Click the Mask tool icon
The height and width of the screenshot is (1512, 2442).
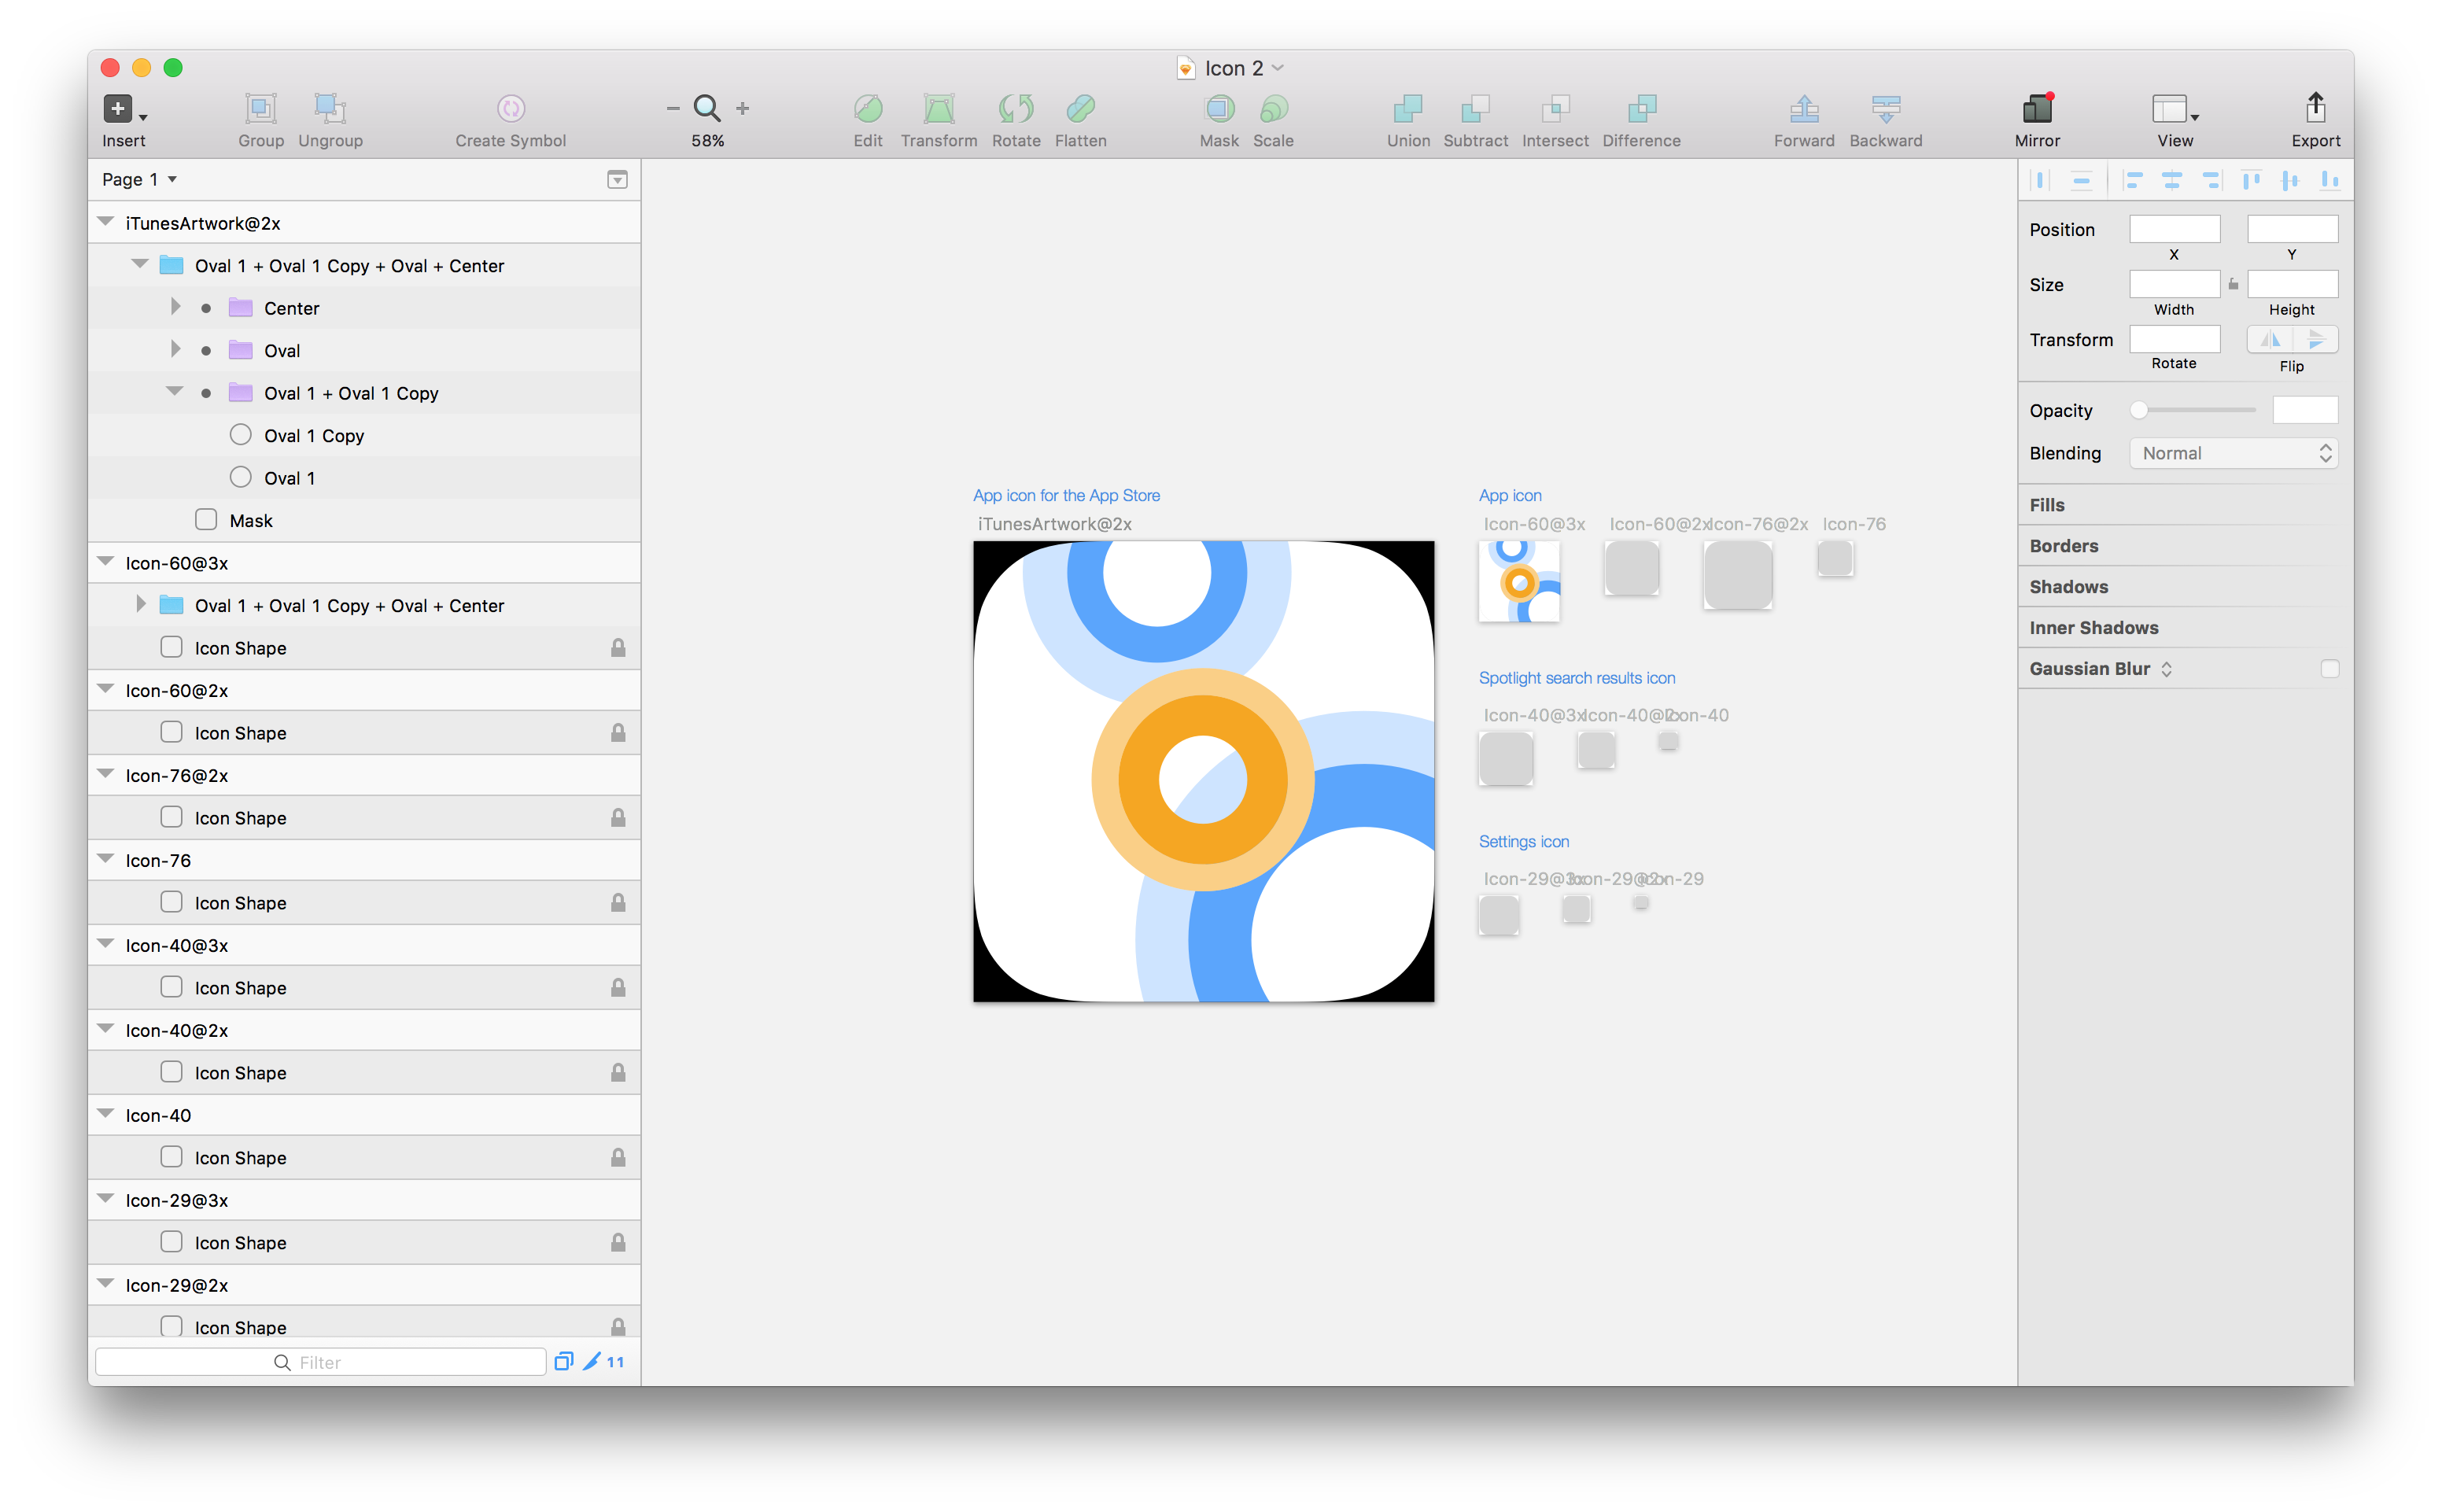coord(1219,108)
